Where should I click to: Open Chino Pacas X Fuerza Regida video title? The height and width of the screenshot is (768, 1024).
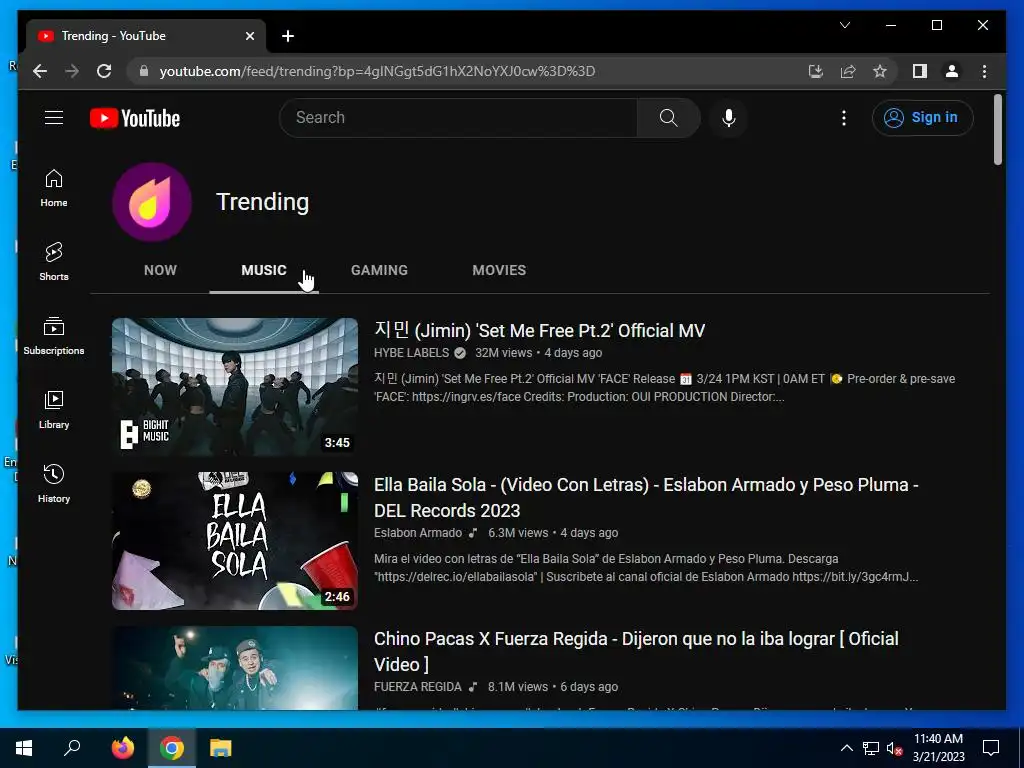(x=636, y=652)
